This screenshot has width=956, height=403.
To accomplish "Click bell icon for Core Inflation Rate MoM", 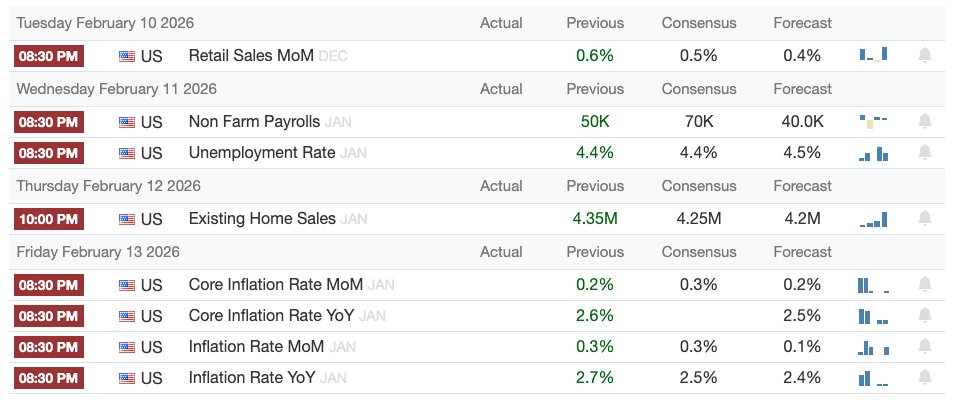I will click(x=924, y=284).
